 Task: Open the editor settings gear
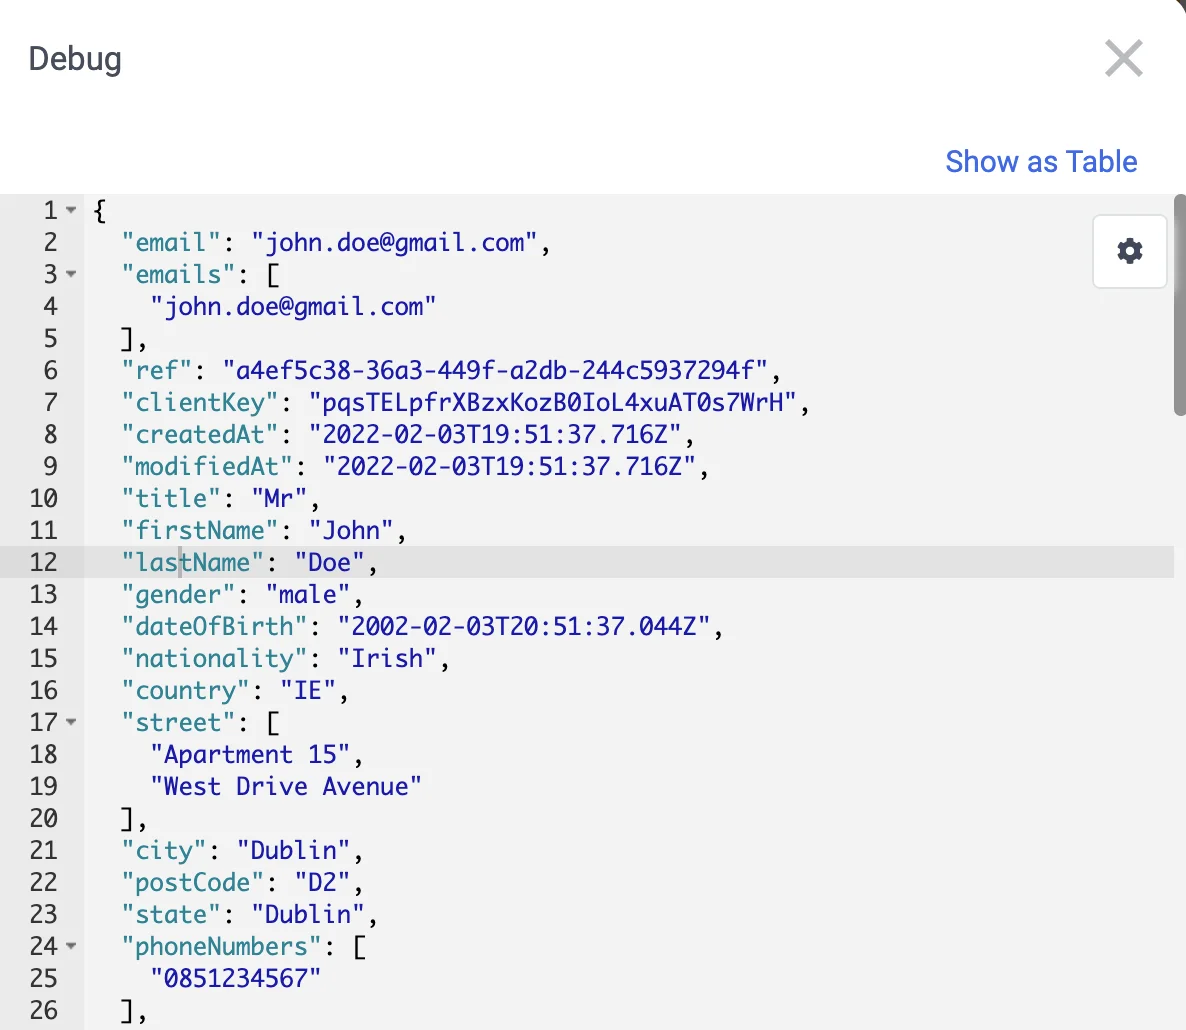(1129, 251)
